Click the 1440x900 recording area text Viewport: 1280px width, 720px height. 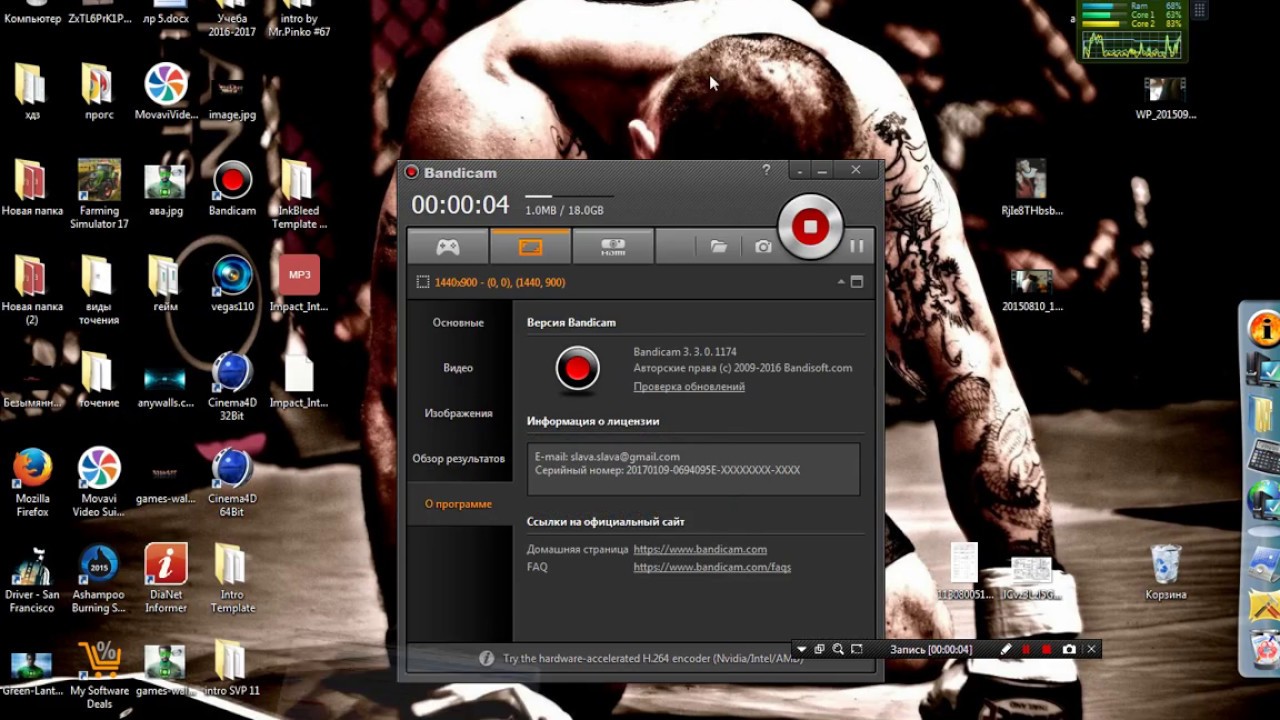(x=500, y=283)
